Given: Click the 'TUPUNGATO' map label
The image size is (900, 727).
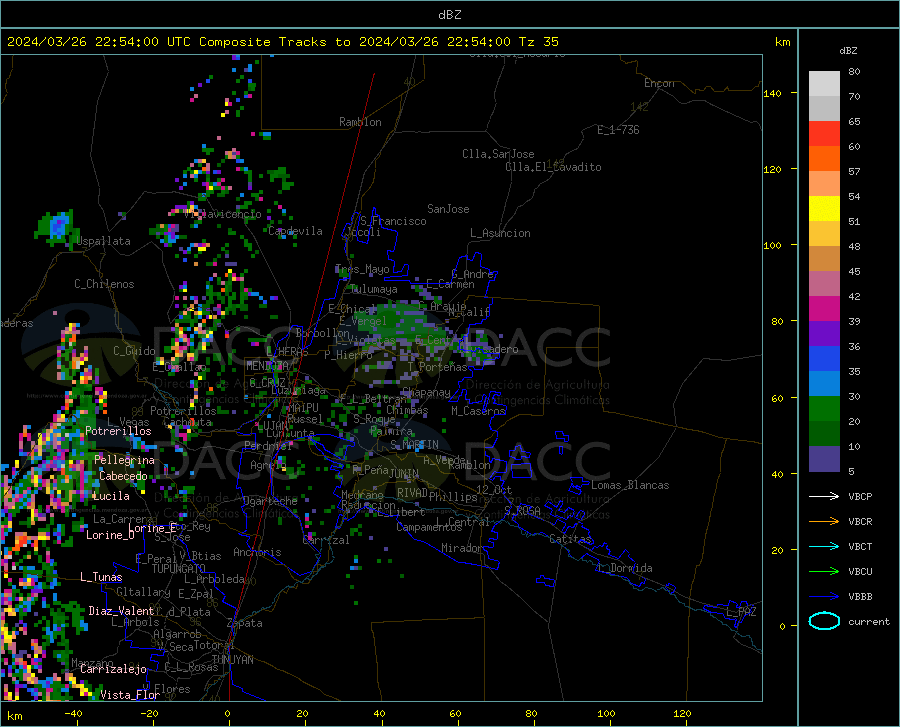Looking at the screenshot, I should coord(179,569).
